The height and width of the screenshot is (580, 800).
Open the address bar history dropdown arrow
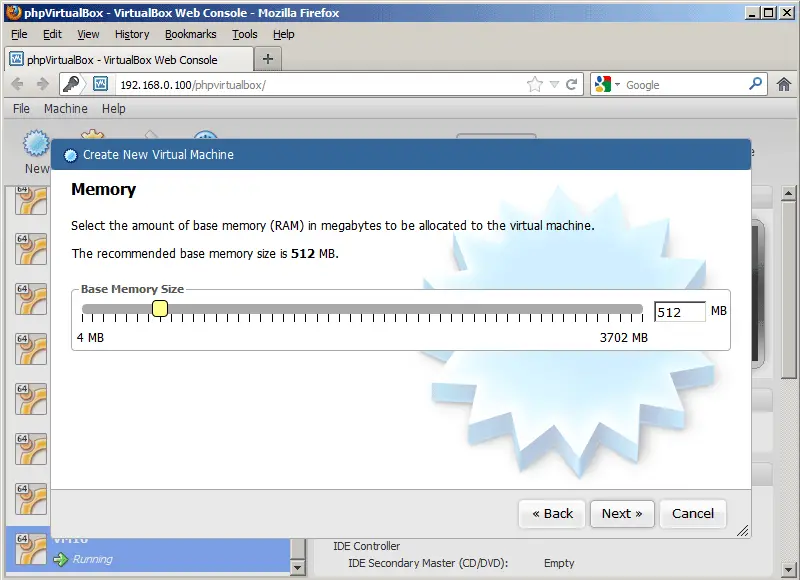pos(555,85)
